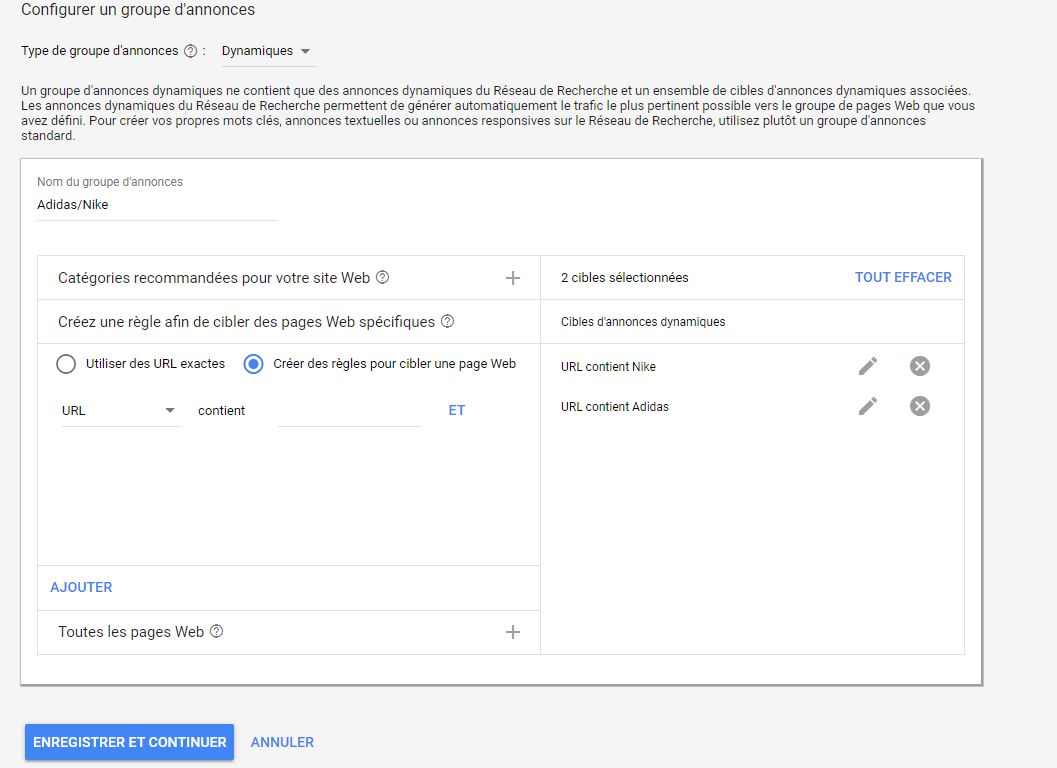Viewport: 1057px width, 768px height.
Task: Edit the 'URL contient Adidas' target
Action: 868,405
